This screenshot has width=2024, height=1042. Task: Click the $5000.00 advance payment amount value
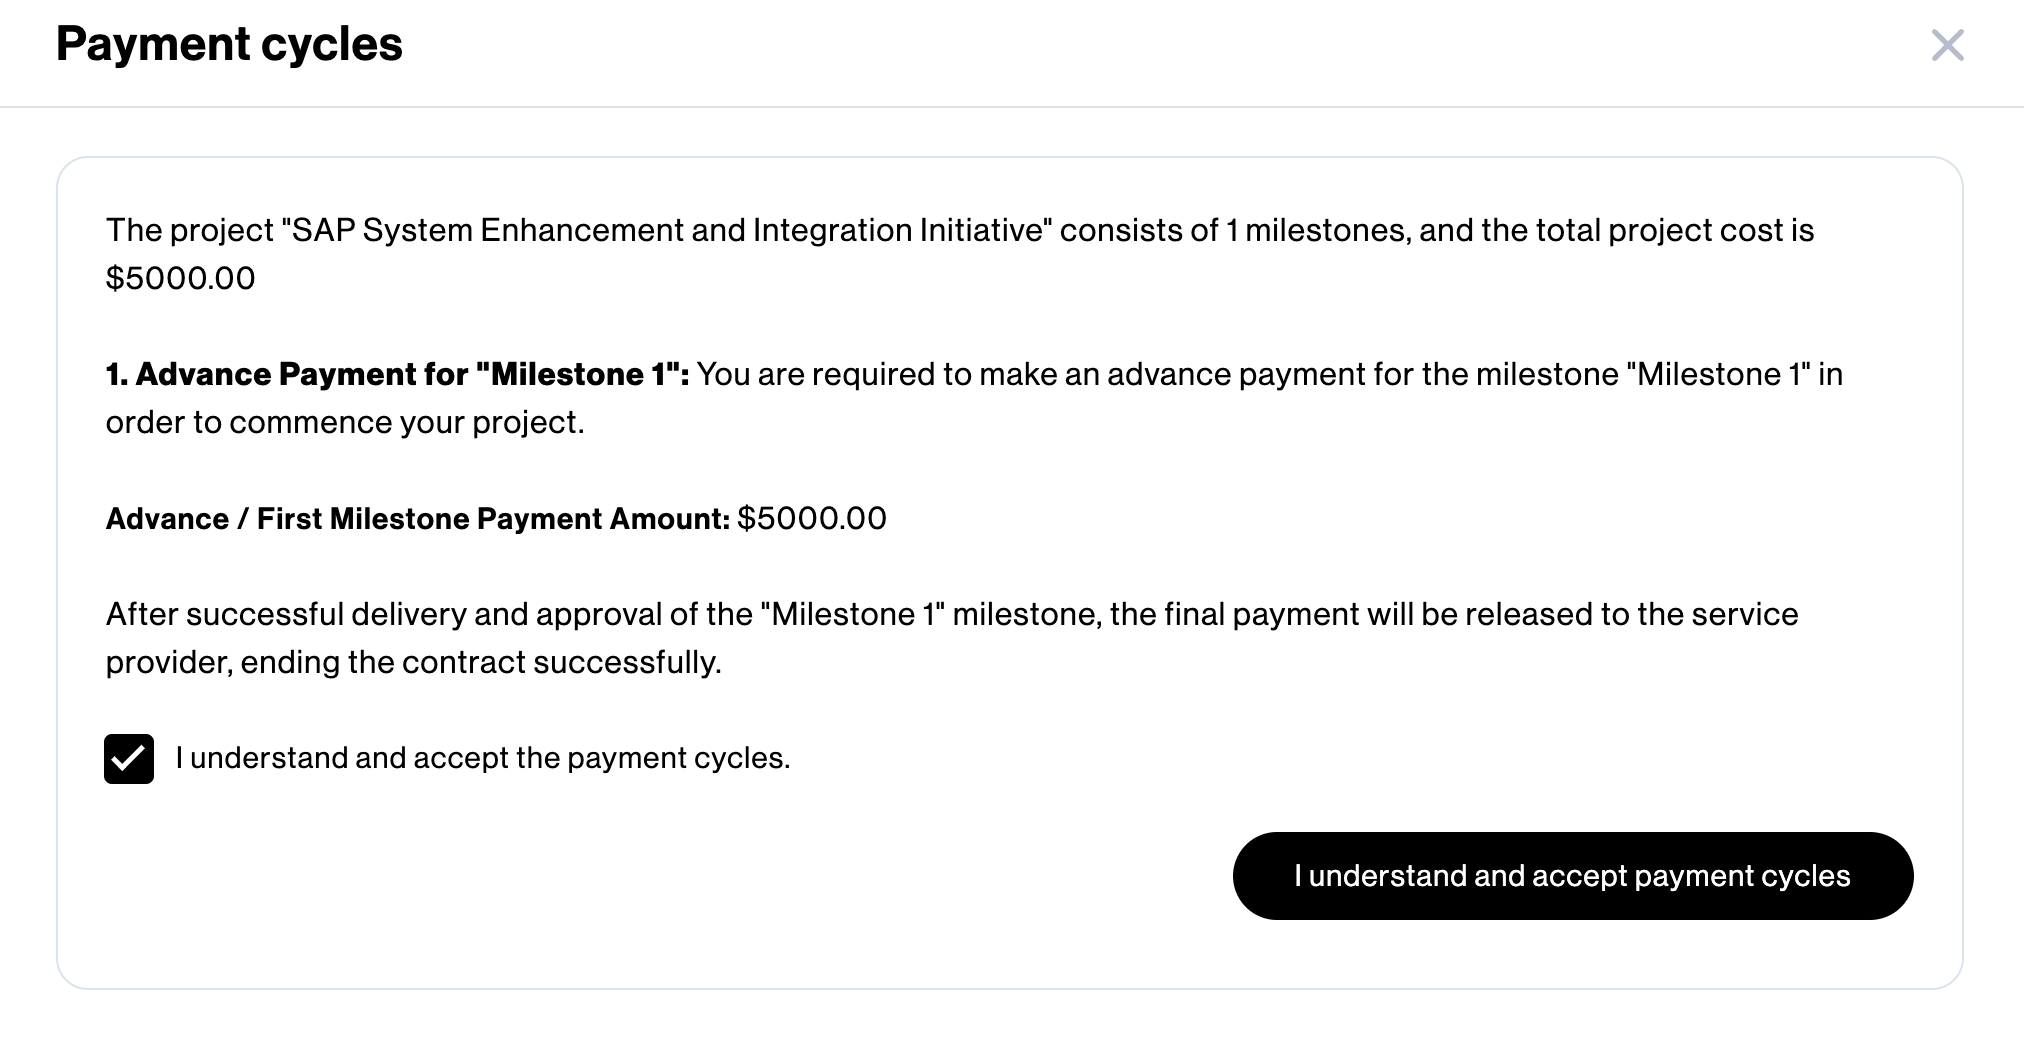click(812, 519)
